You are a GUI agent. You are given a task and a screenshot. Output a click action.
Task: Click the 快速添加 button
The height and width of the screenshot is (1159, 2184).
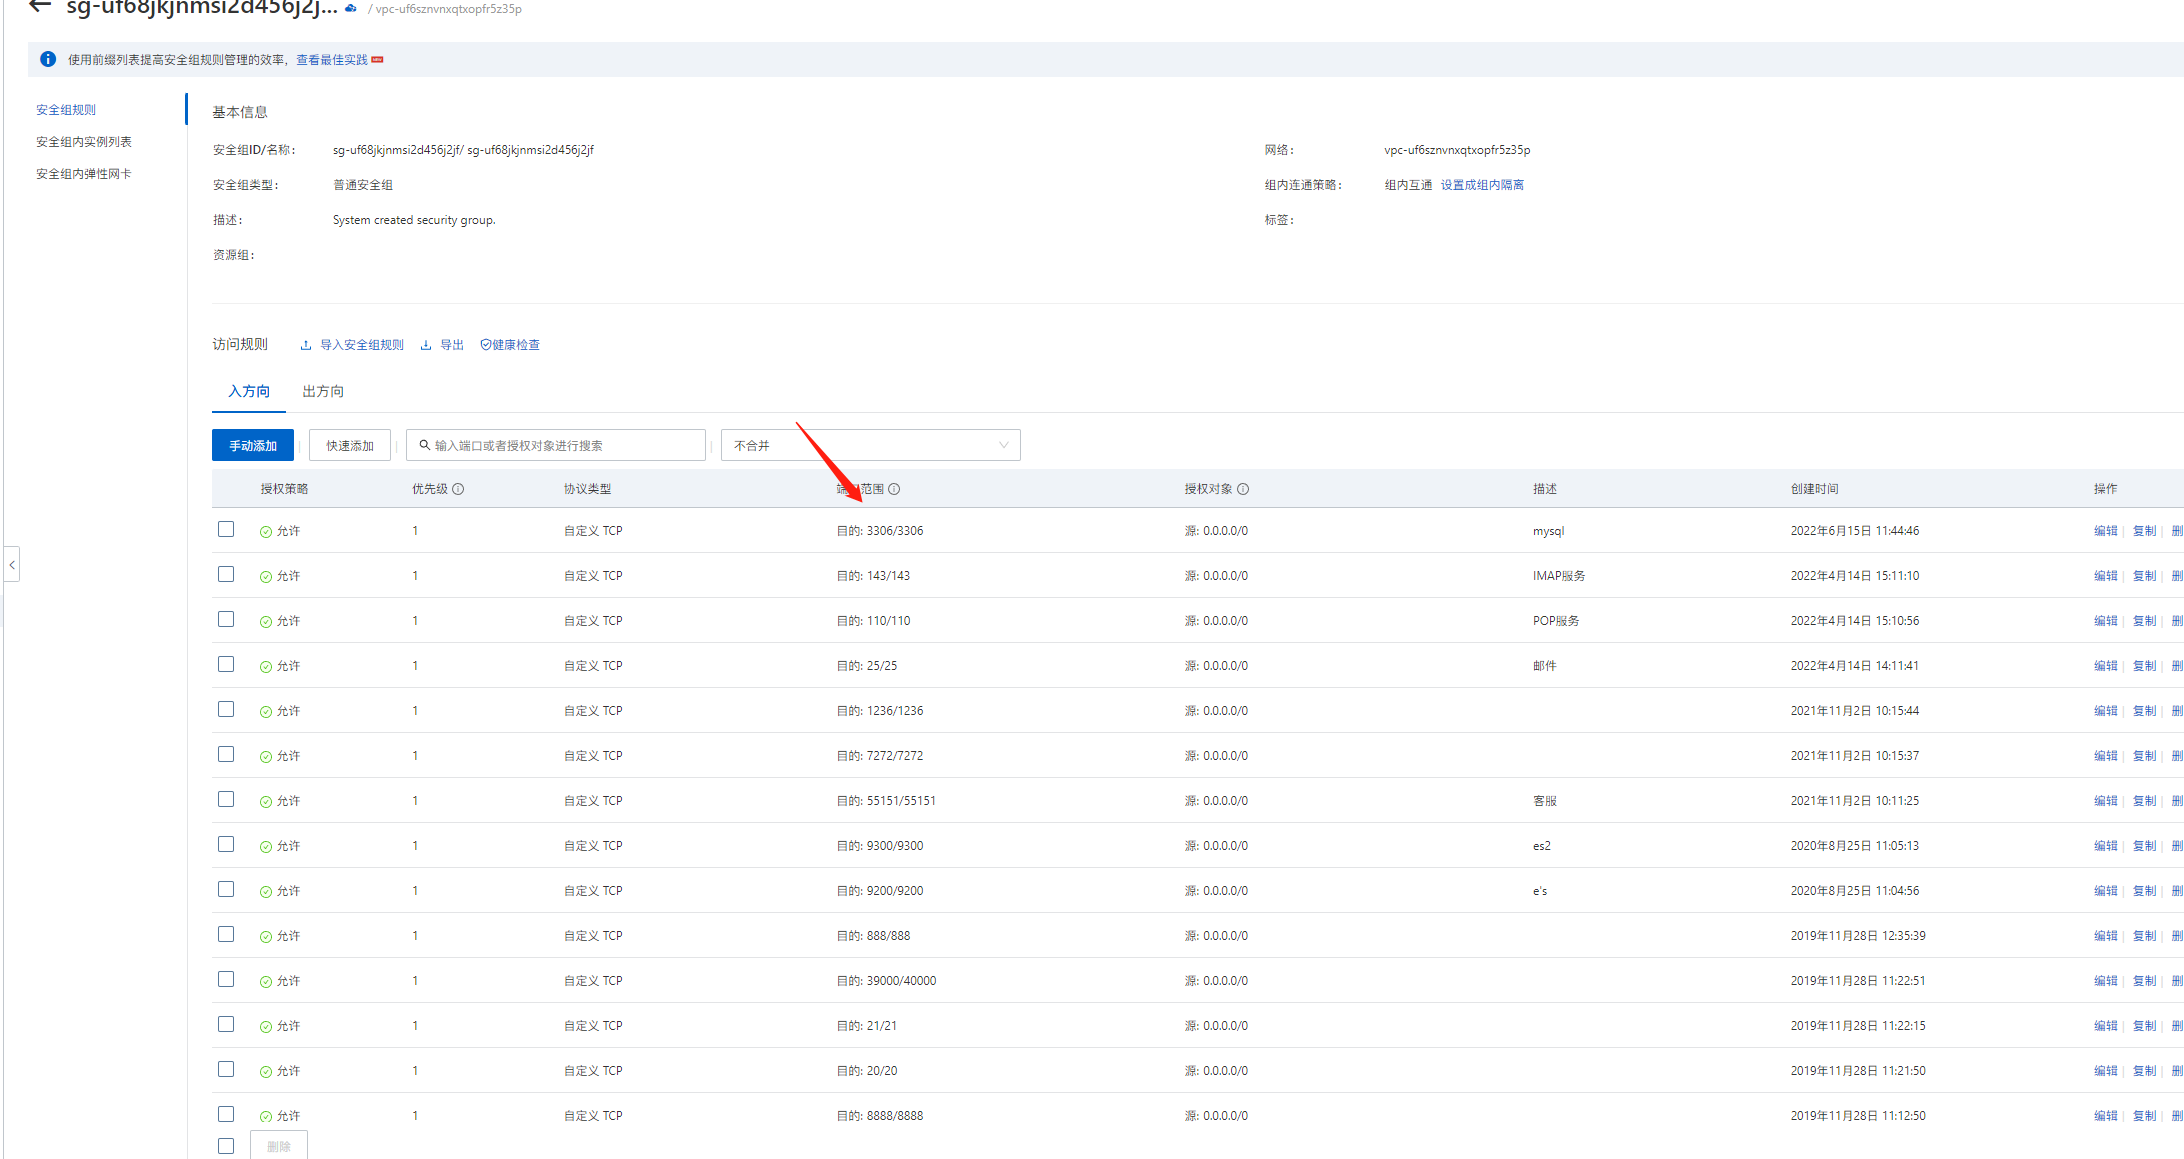(x=350, y=445)
